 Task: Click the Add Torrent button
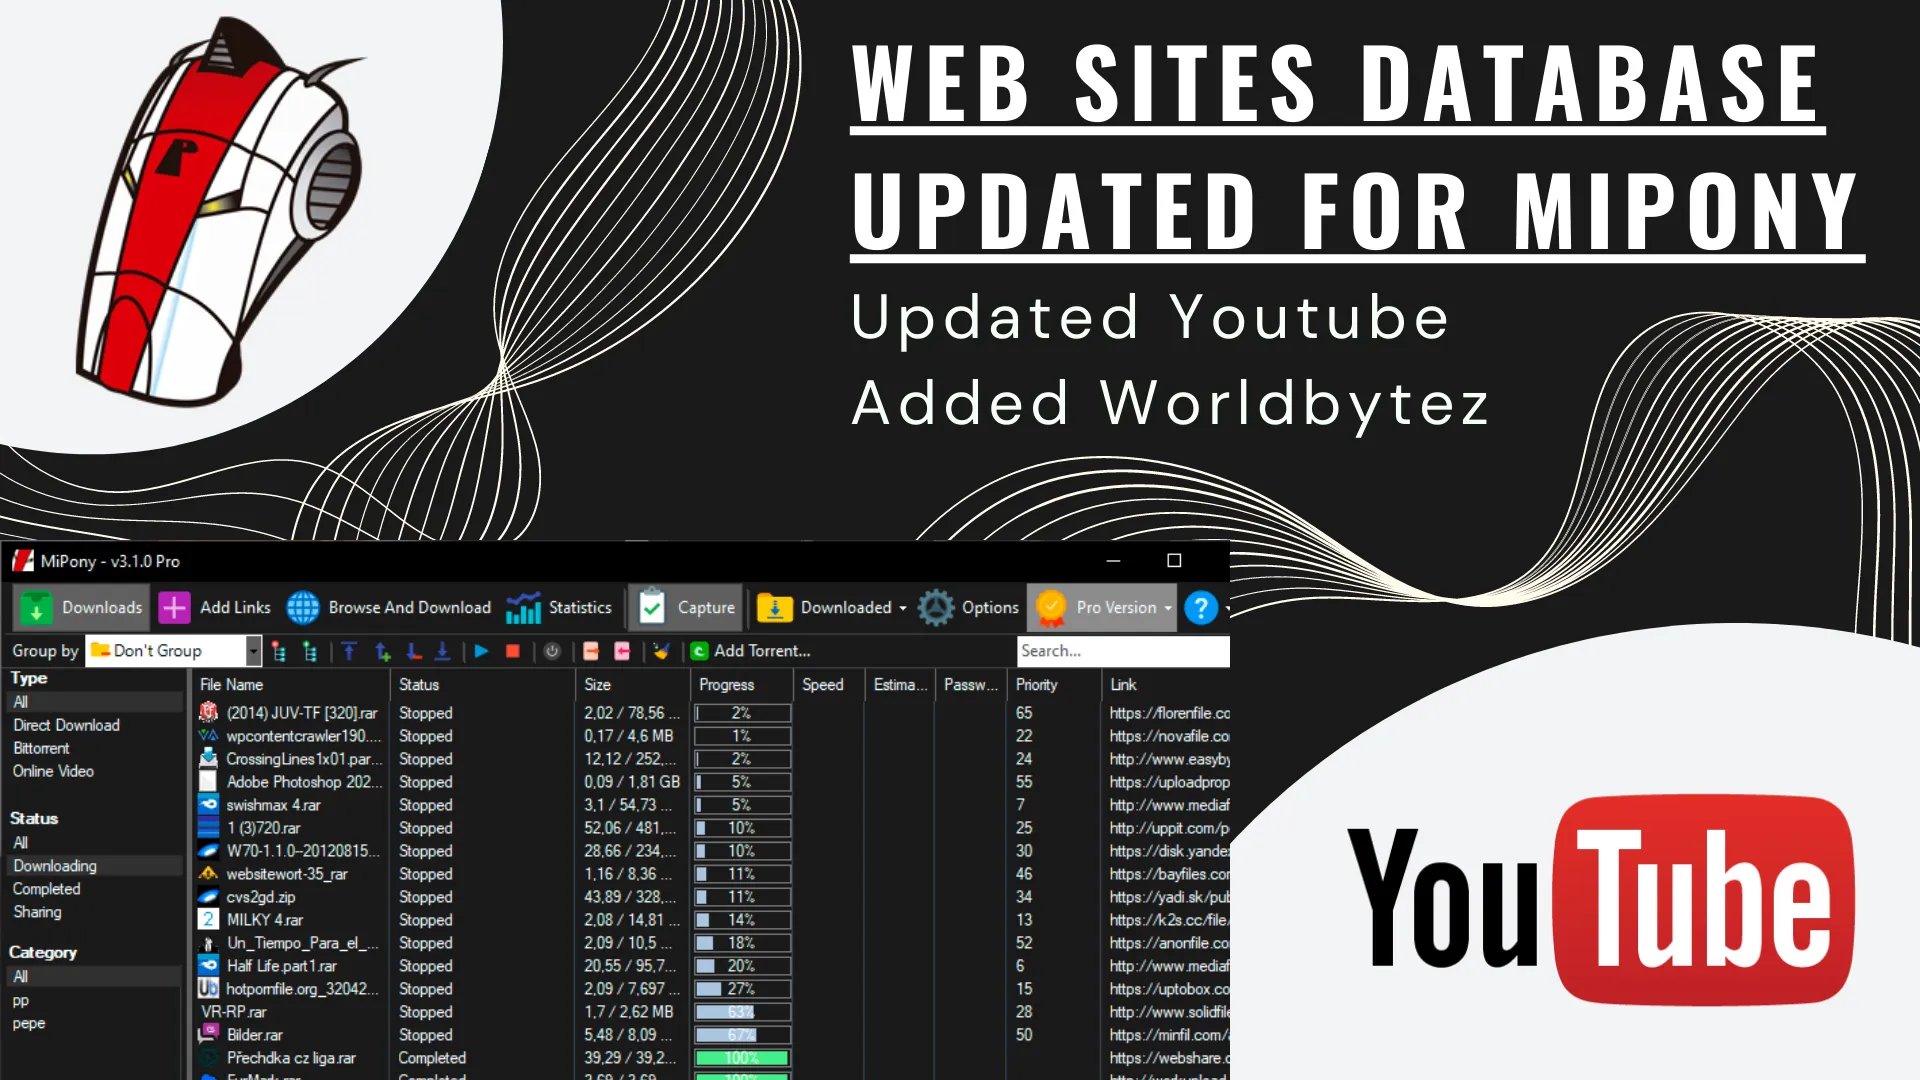click(750, 651)
